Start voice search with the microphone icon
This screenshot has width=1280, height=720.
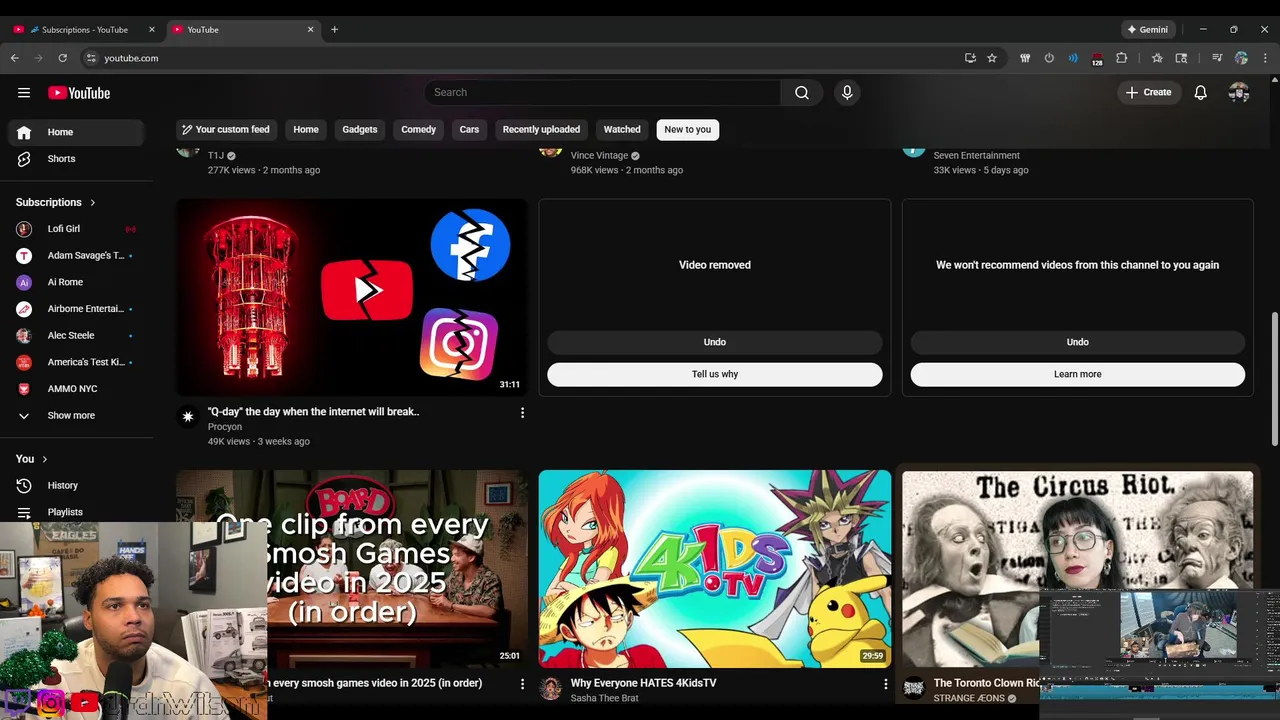847,93
